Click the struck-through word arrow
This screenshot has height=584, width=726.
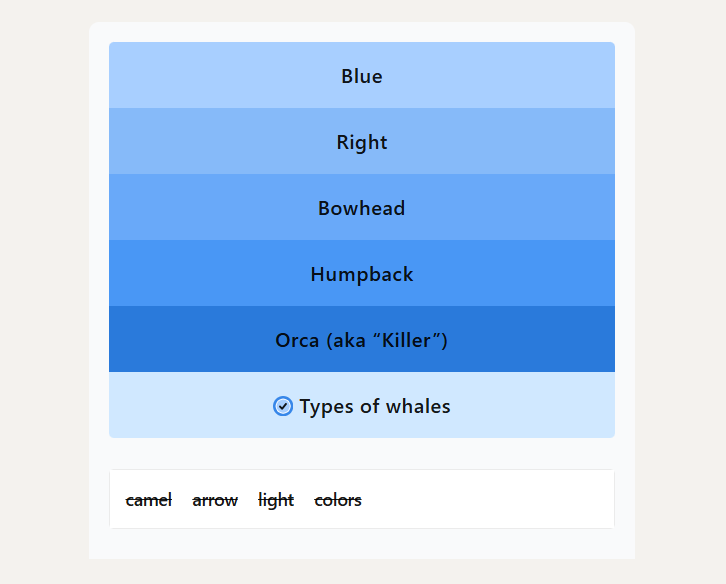point(215,500)
